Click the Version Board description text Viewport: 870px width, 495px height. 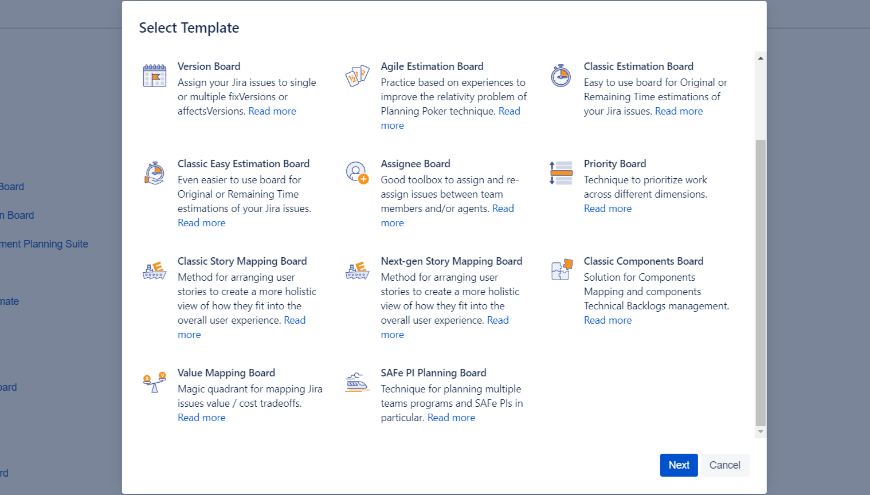(247, 97)
